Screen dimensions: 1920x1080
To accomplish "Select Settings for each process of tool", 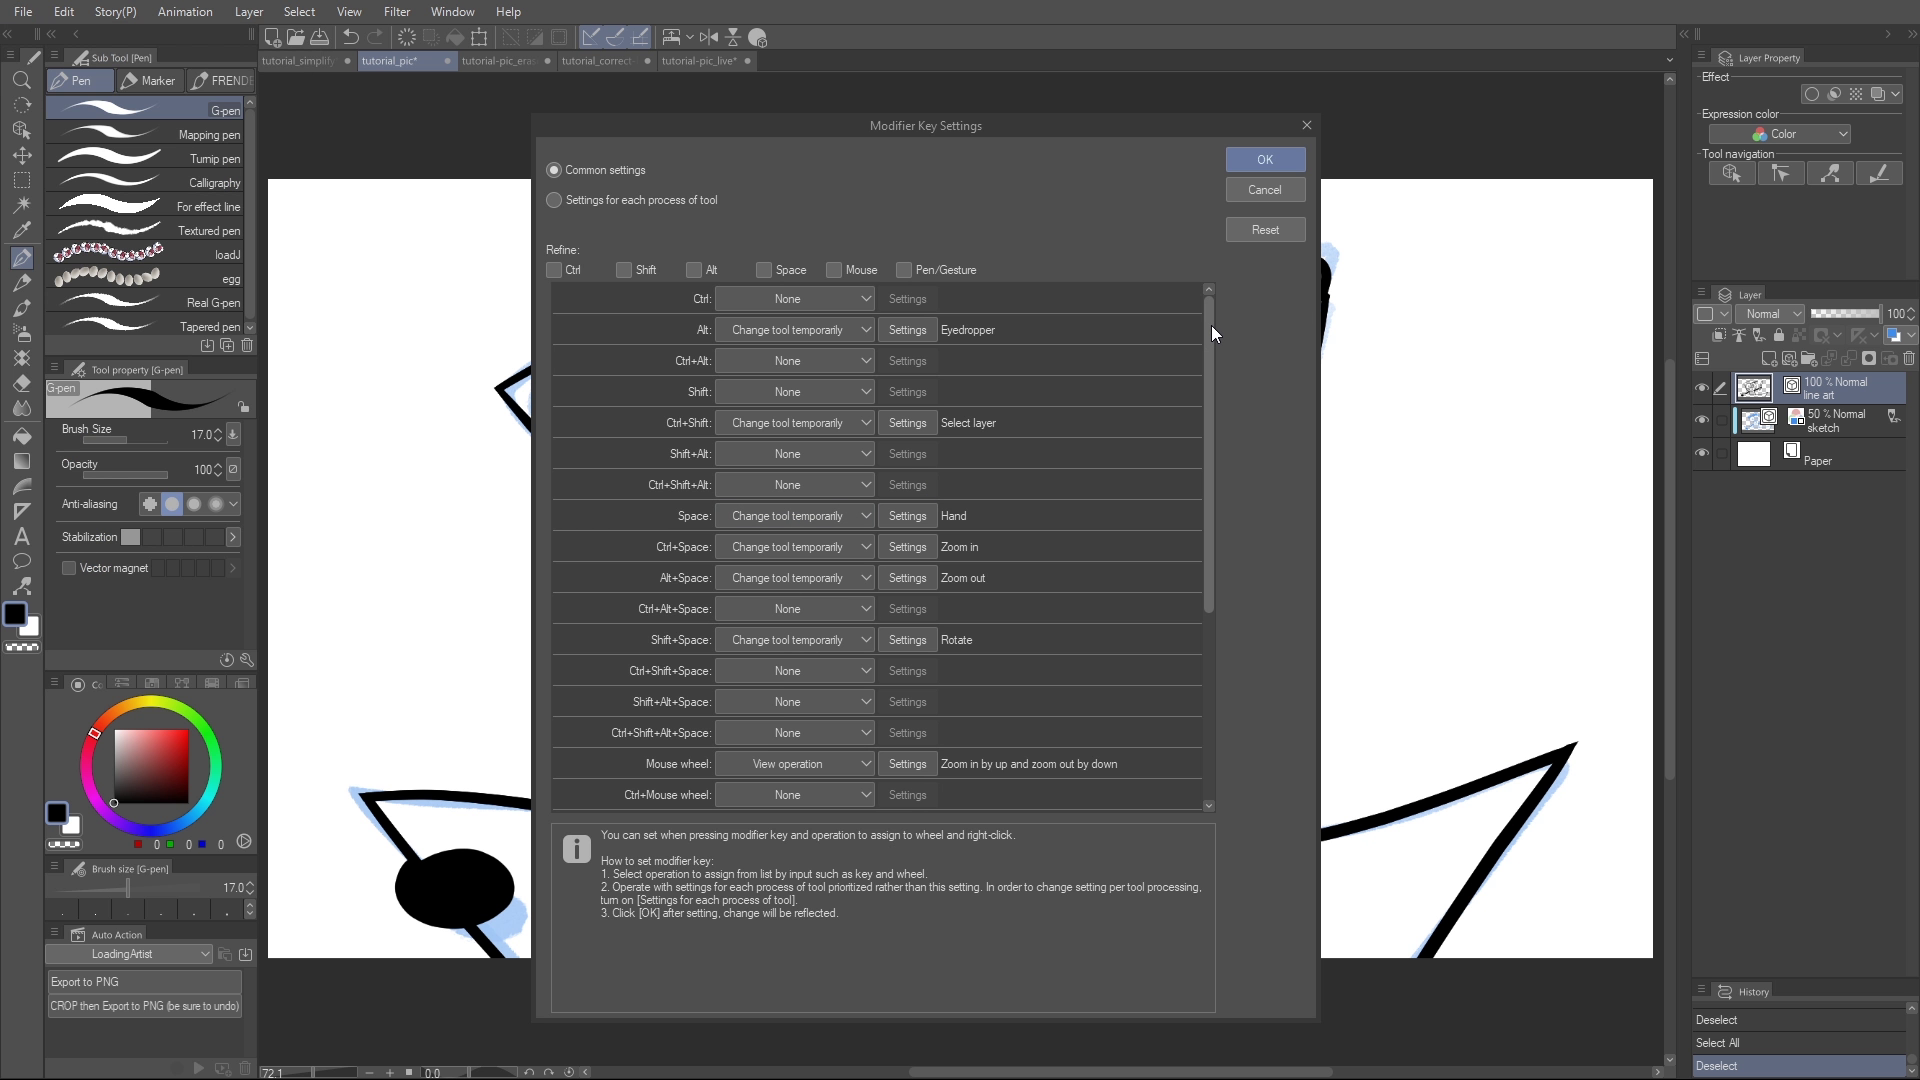I will point(554,200).
